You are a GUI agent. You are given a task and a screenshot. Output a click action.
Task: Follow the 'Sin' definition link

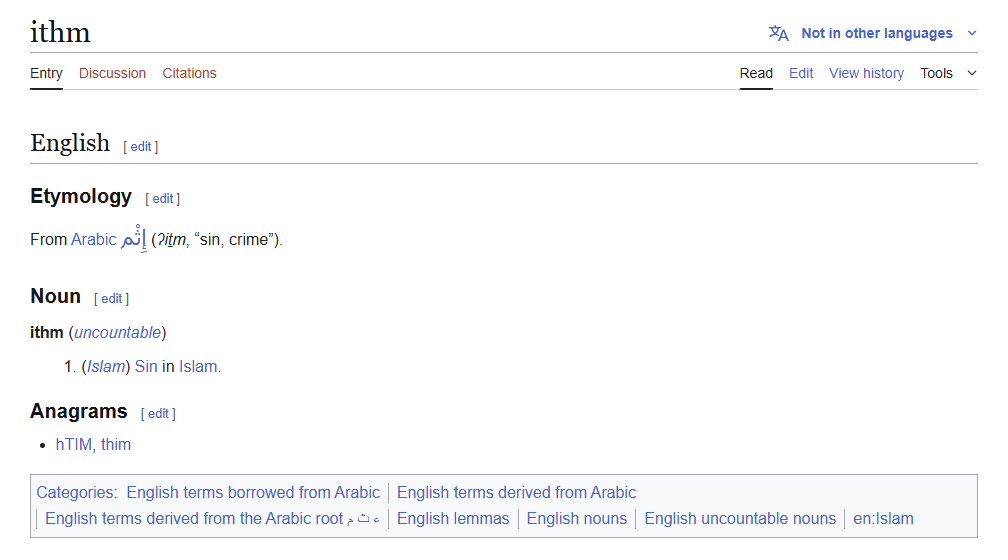coord(146,366)
